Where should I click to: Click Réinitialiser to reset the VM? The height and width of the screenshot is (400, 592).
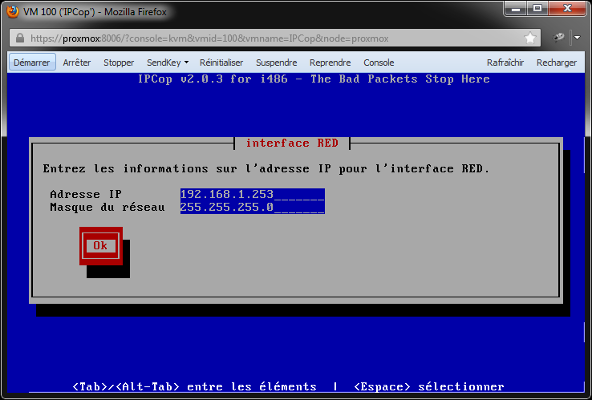[221, 62]
